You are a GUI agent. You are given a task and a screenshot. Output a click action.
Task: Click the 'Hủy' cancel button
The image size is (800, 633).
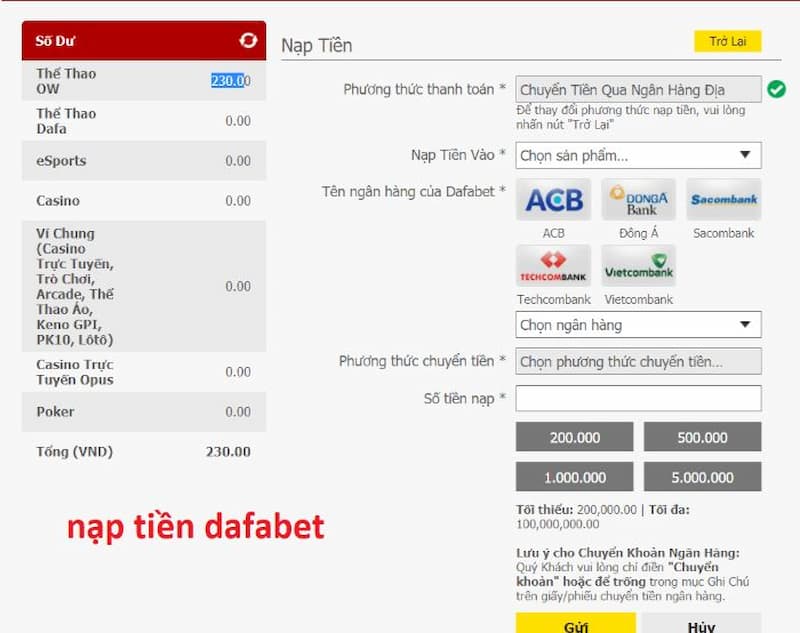(701, 624)
